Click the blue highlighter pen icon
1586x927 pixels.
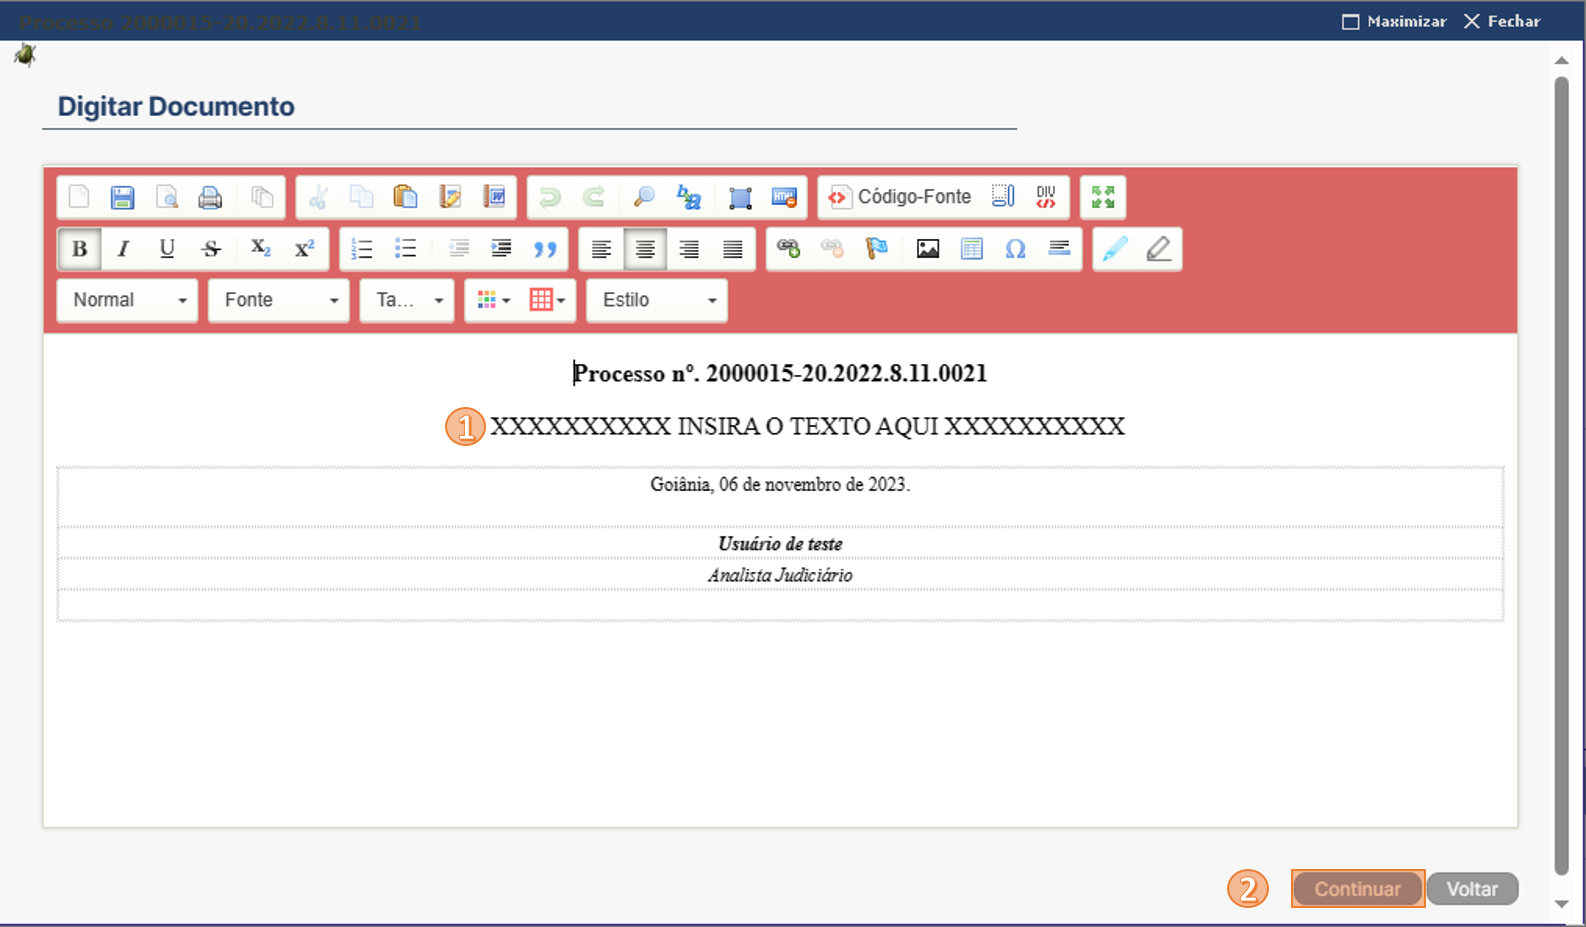coord(1115,249)
